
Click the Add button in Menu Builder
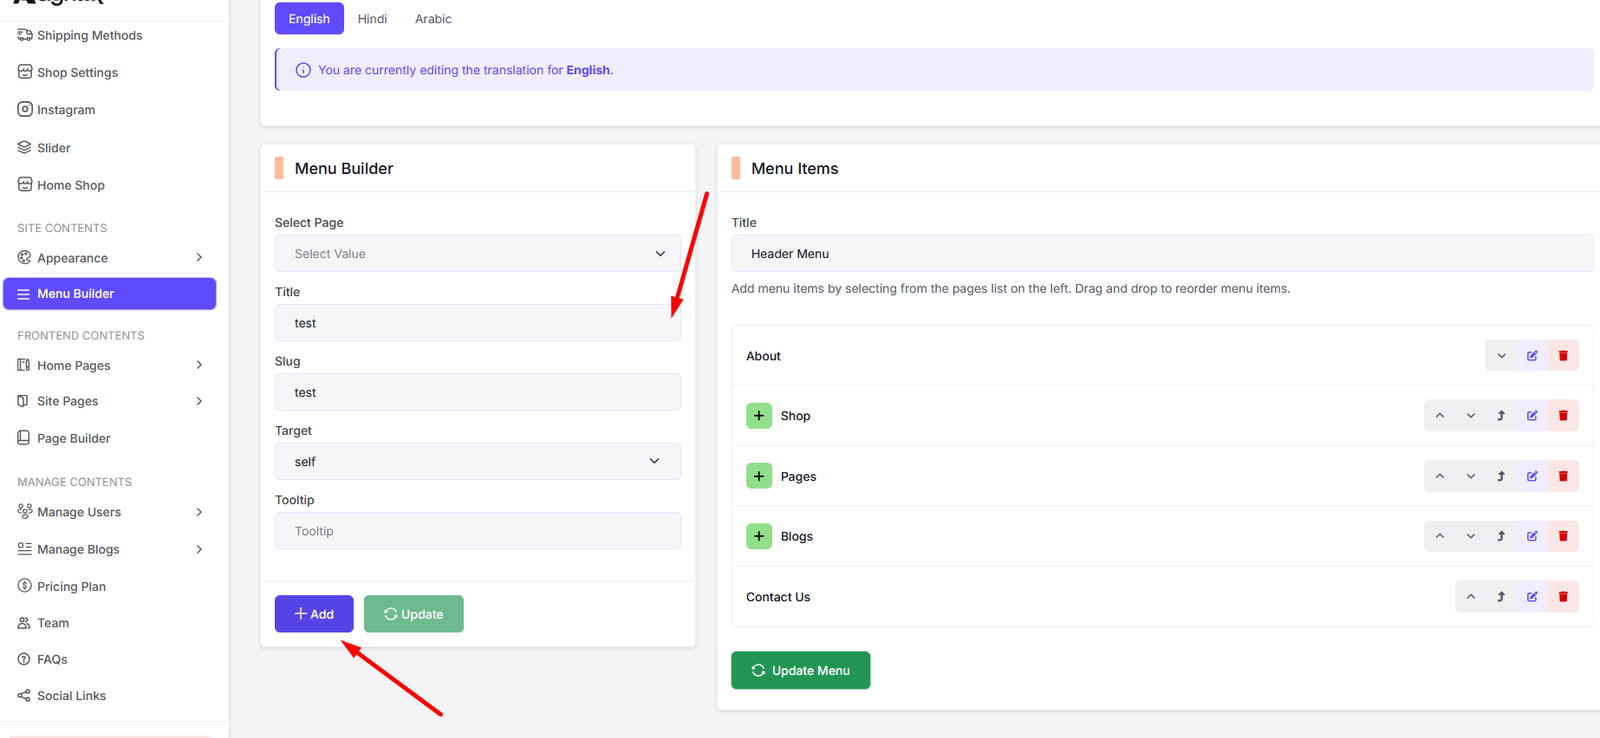click(x=314, y=614)
